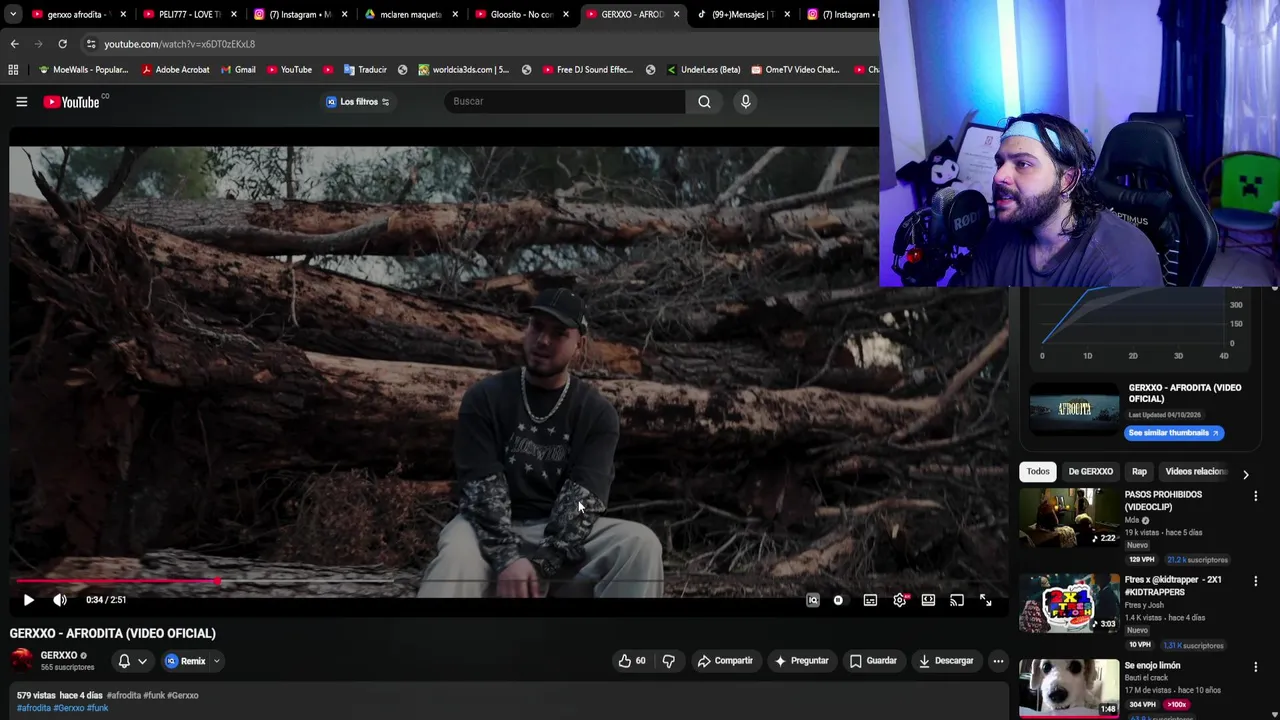Enter fullscreen mode

[985, 600]
